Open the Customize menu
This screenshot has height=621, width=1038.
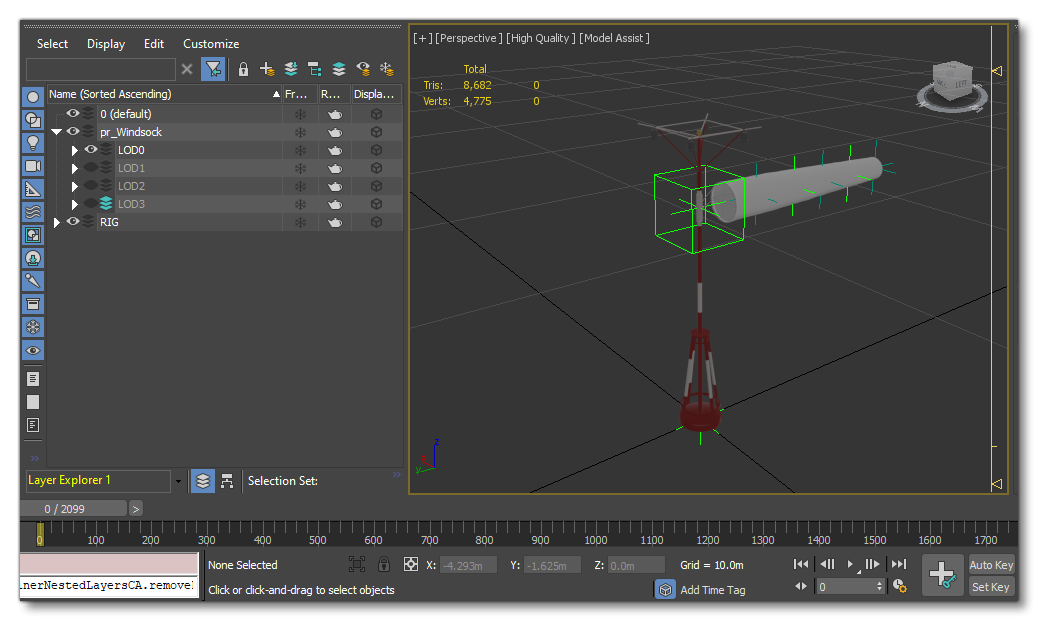[x=211, y=44]
